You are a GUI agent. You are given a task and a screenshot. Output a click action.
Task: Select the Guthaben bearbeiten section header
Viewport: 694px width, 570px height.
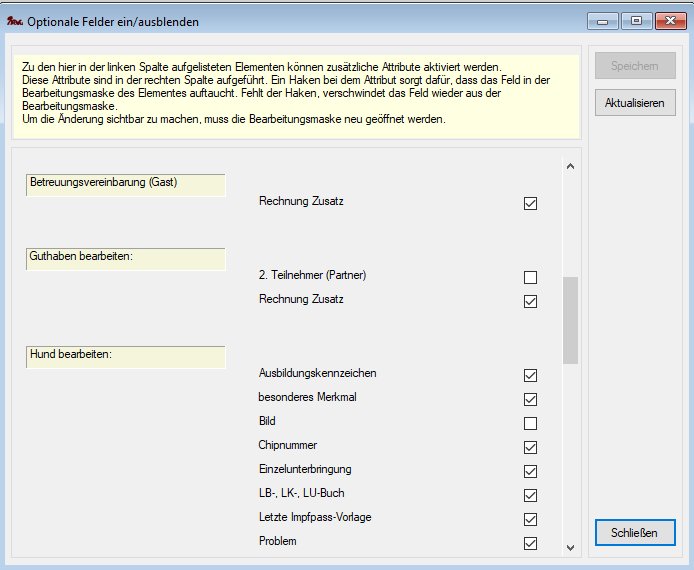124,258
